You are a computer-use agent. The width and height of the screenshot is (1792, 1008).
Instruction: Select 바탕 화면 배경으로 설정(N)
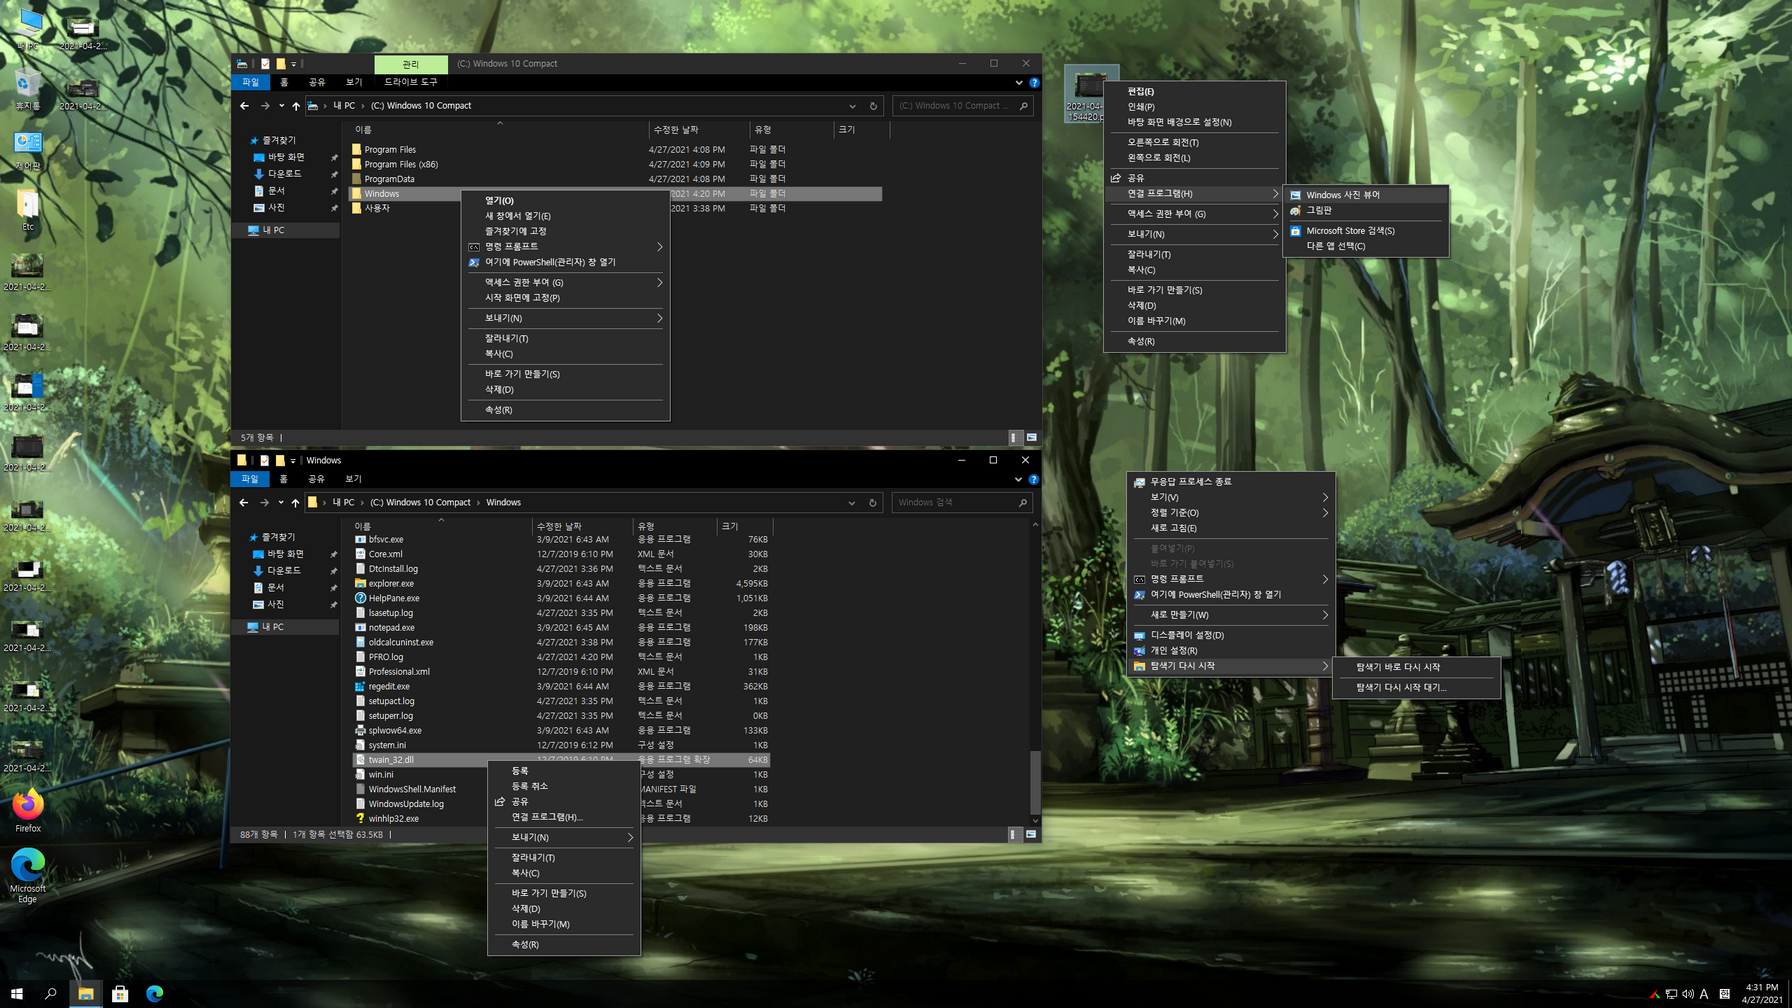click(1194, 122)
